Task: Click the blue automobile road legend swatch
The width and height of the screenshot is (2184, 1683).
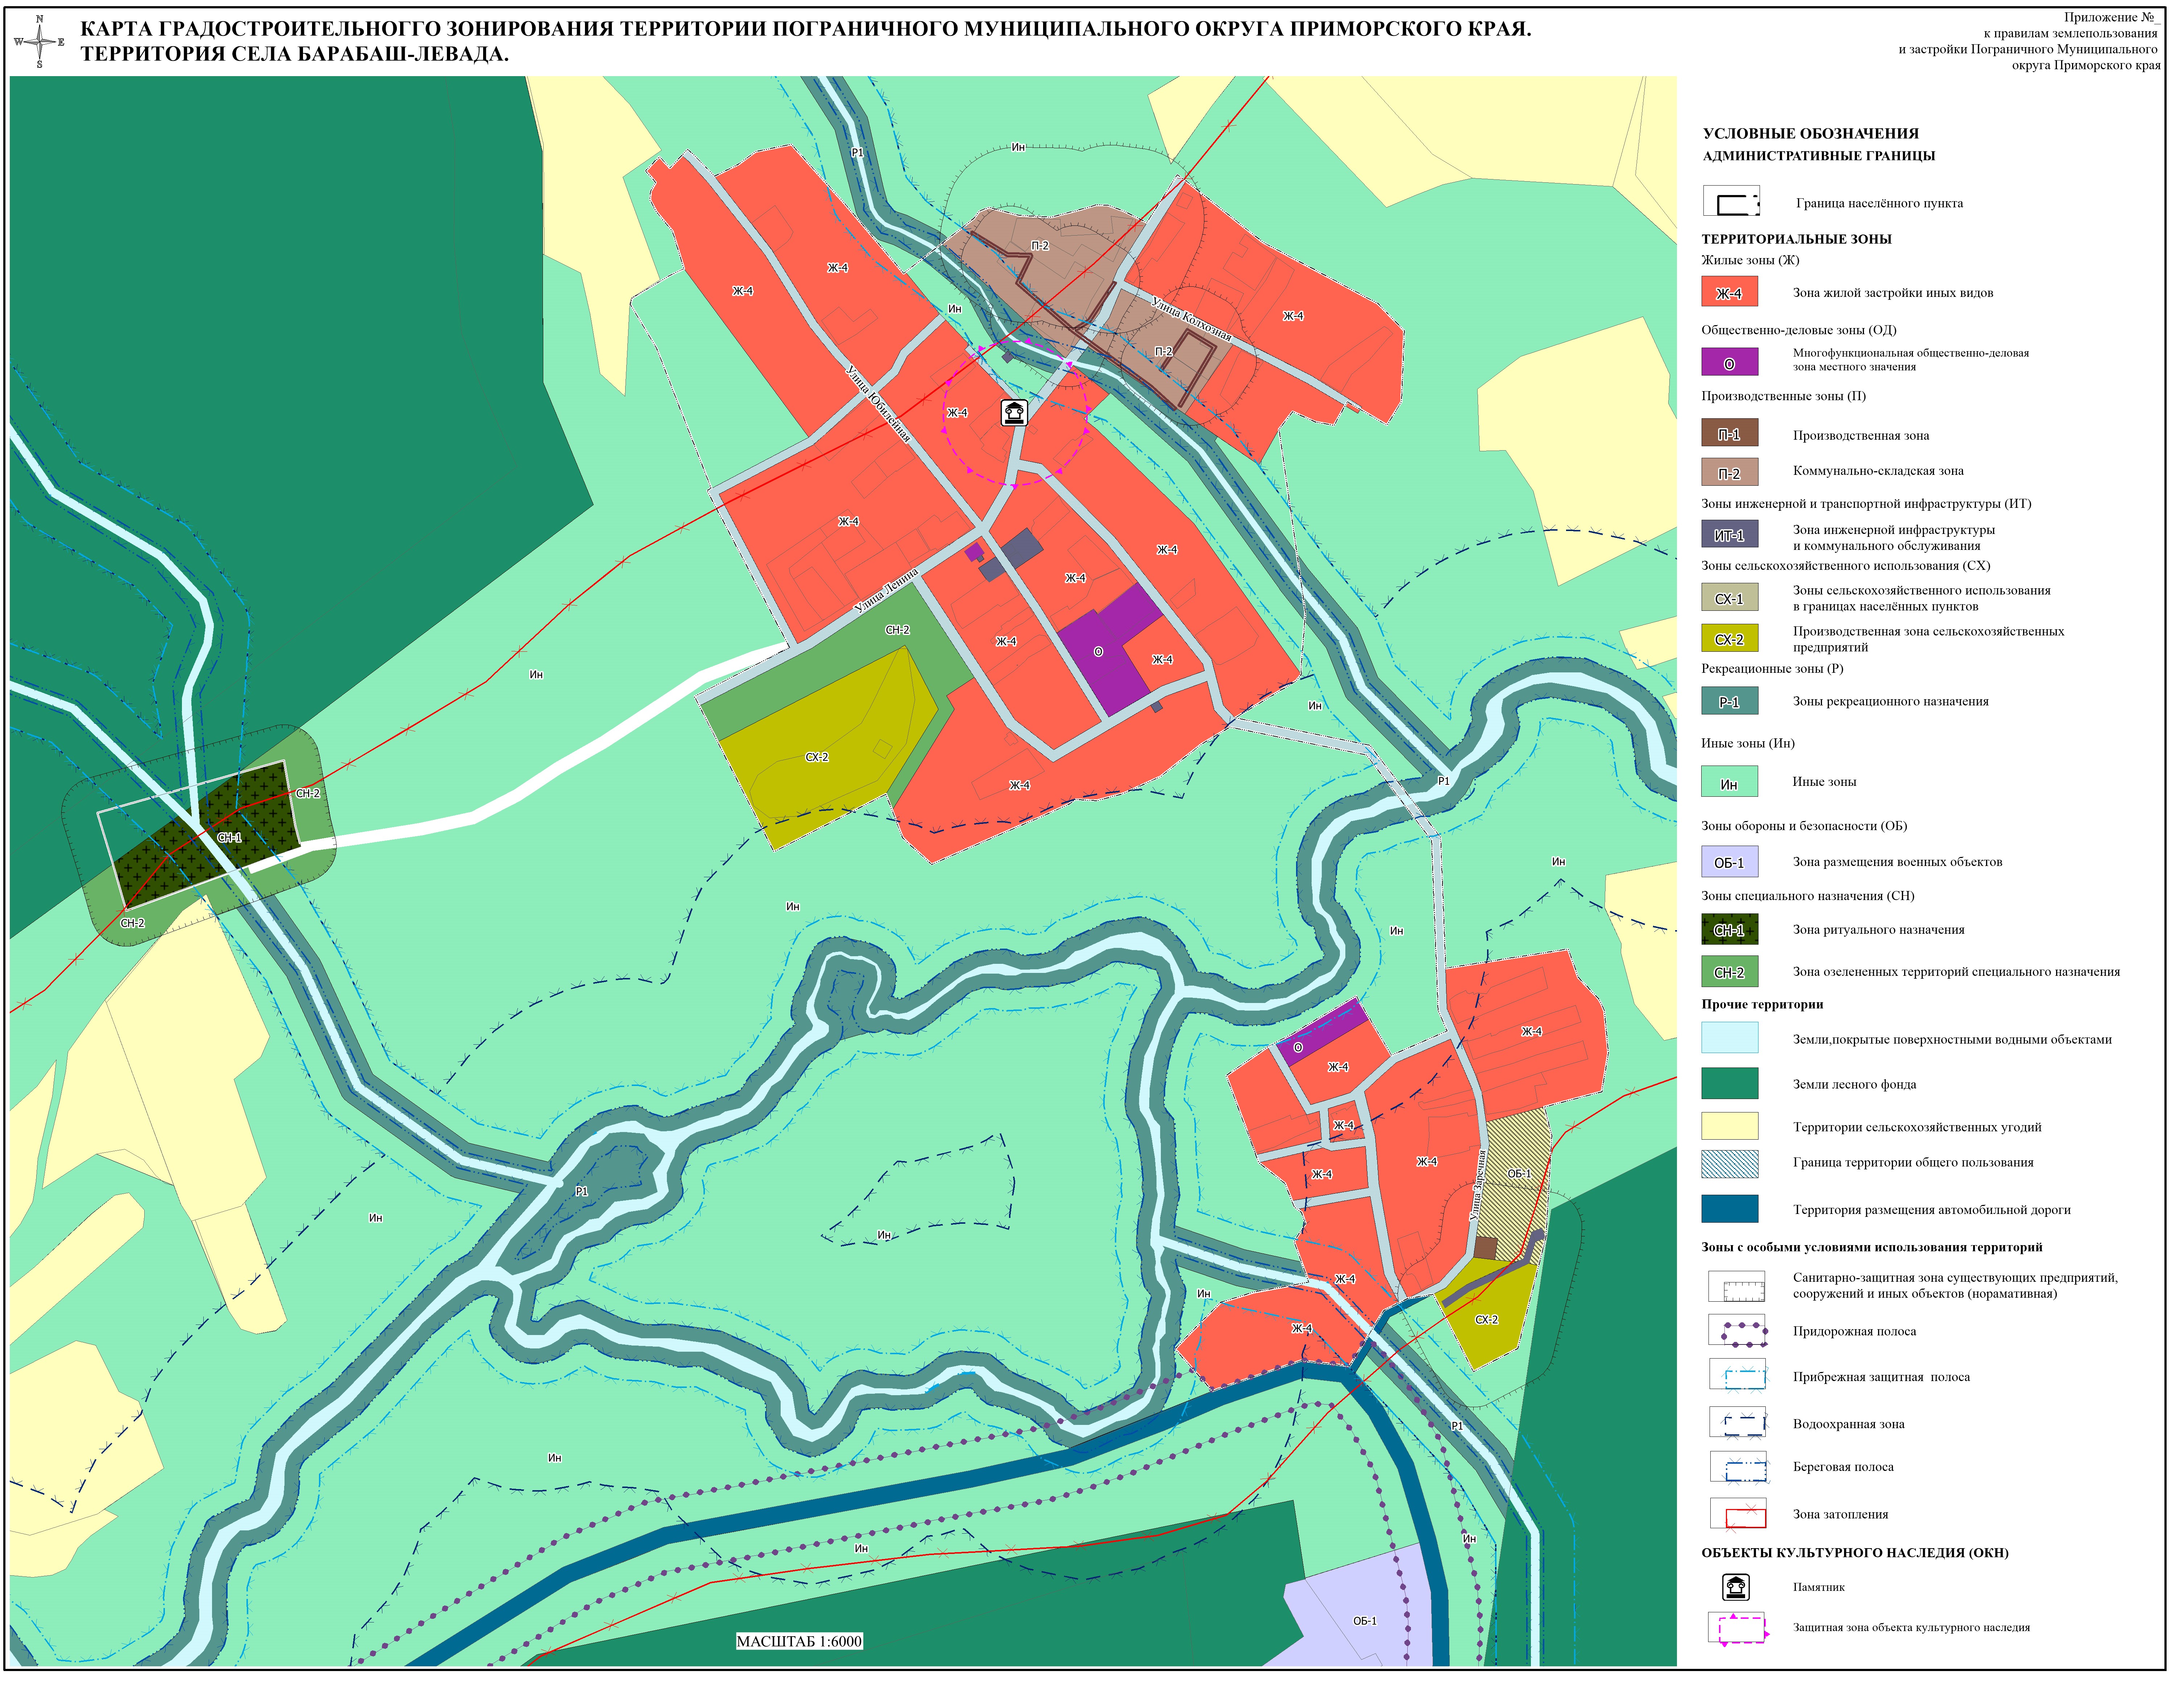Action: coord(1730,1208)
